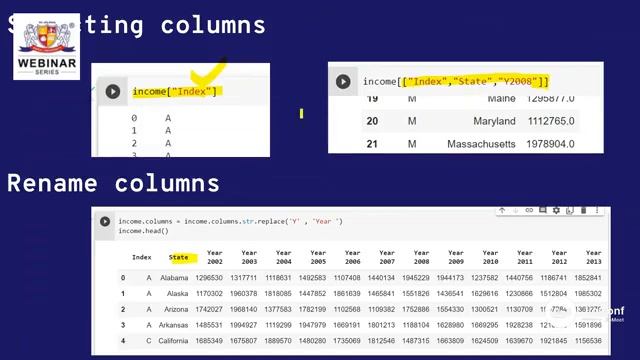Screen dimensions: 640x360
Task: Click the Year 2010 column header
Action: point(490,257)
